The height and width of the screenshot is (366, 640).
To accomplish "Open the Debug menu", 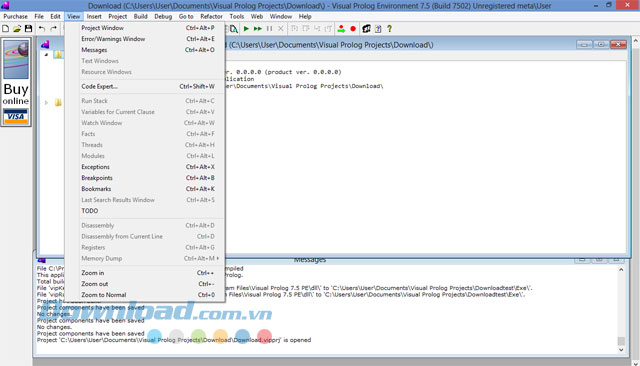I will tap(163, 16).
